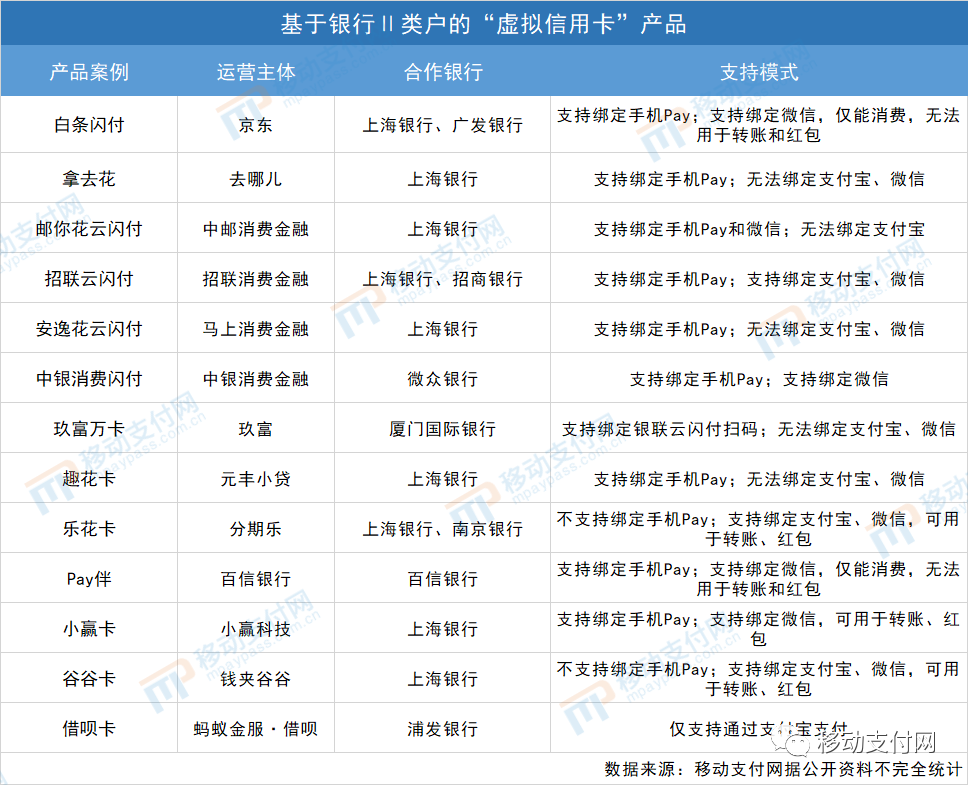Click the 乐花卡 product cell
The image size is (968, 785).
(x=89, y=529)
